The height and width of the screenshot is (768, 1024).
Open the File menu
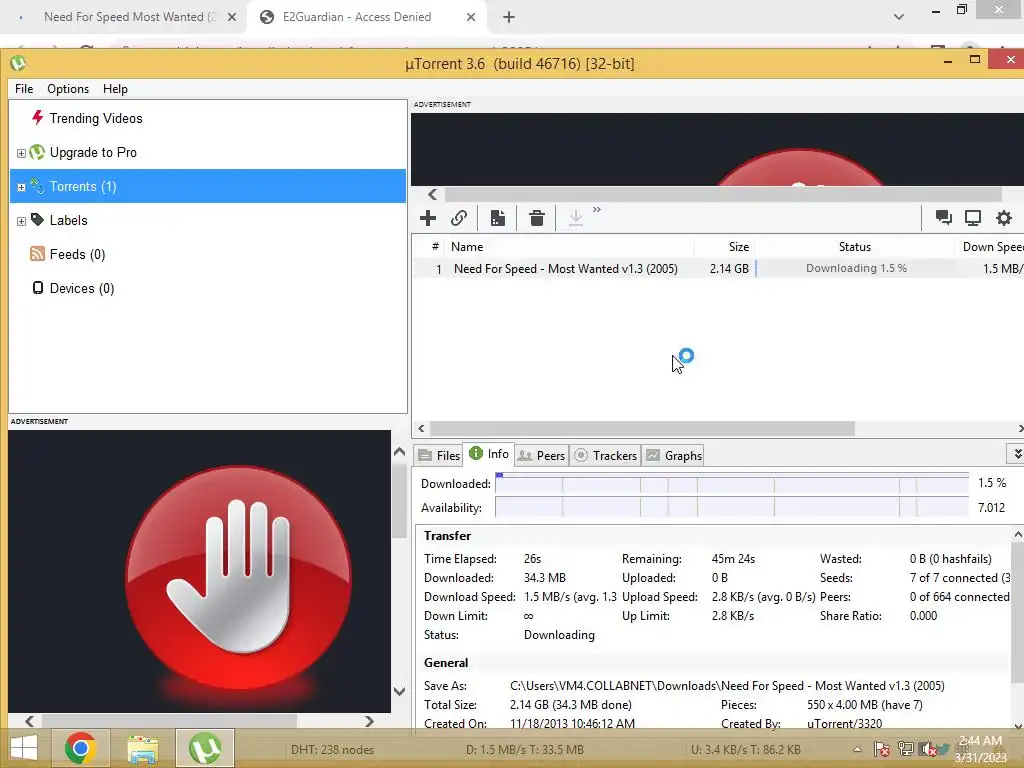click(24, 89)
